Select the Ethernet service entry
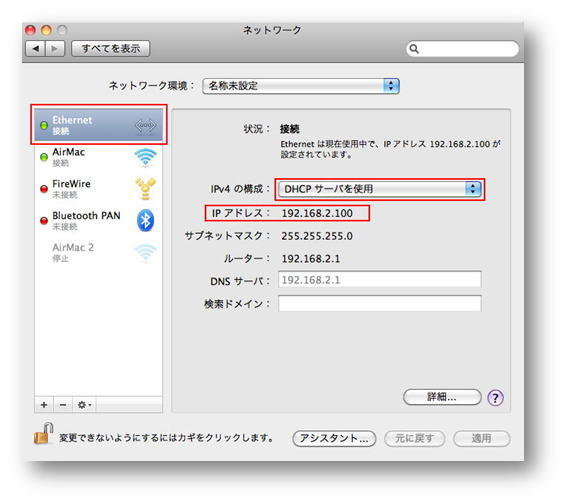This screenshot has width=566, height=503. point(99,125)
